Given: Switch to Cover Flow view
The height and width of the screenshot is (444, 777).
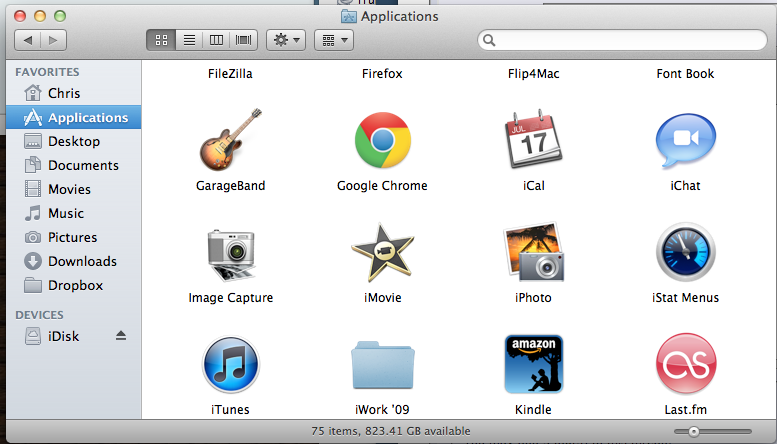Looking at the screenshot, I should (x=243, y=40).
